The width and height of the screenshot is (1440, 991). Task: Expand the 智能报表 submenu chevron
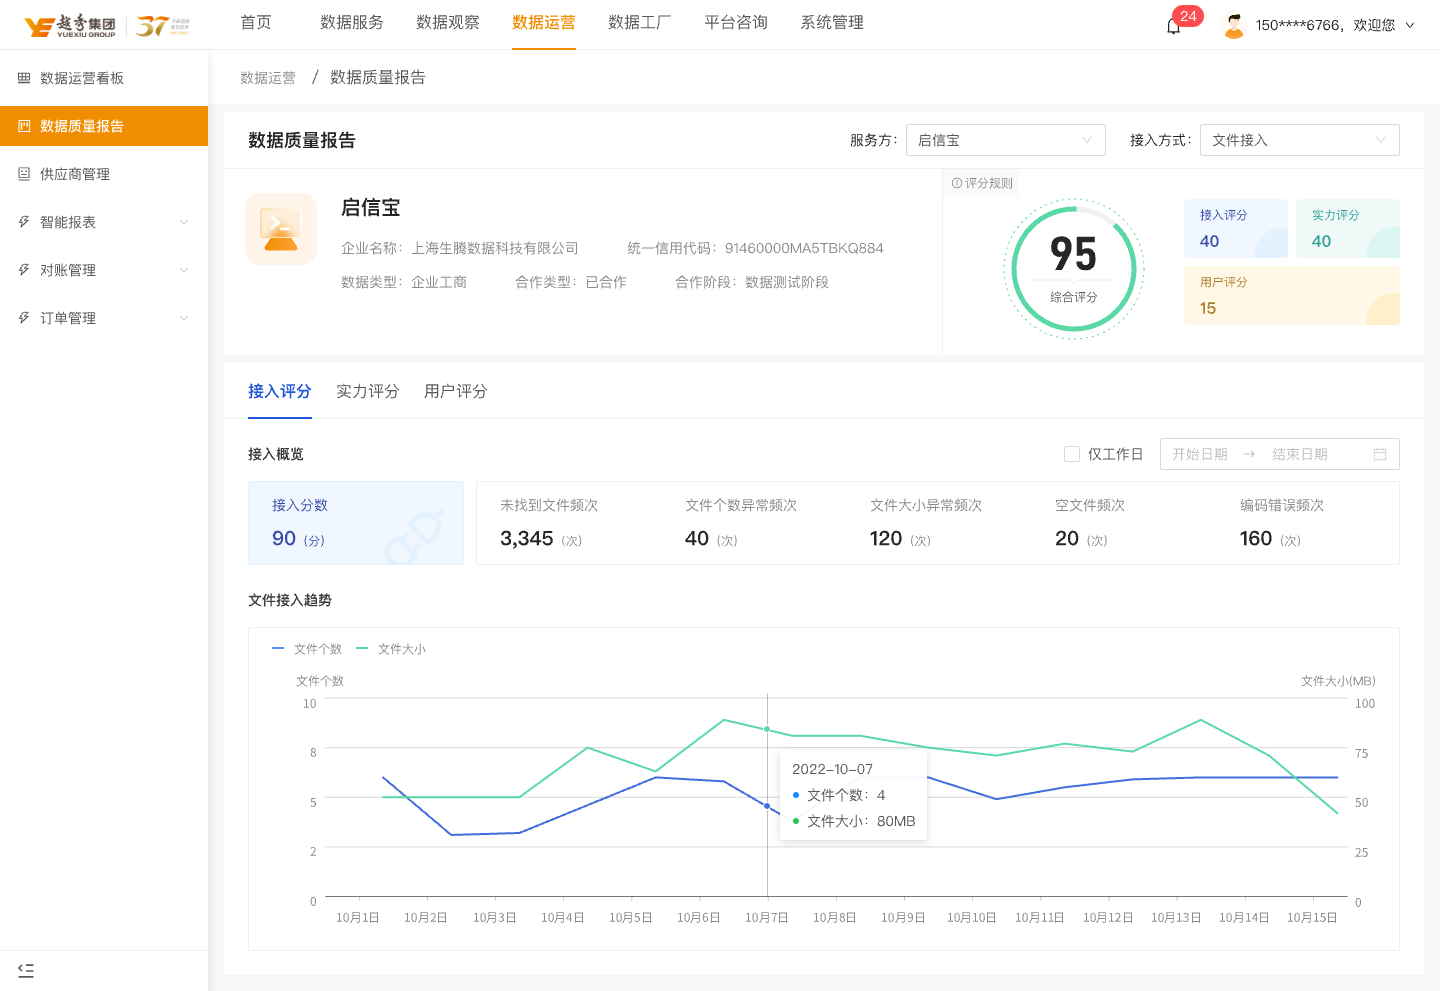pyautogui.click(x=184, y=222)
